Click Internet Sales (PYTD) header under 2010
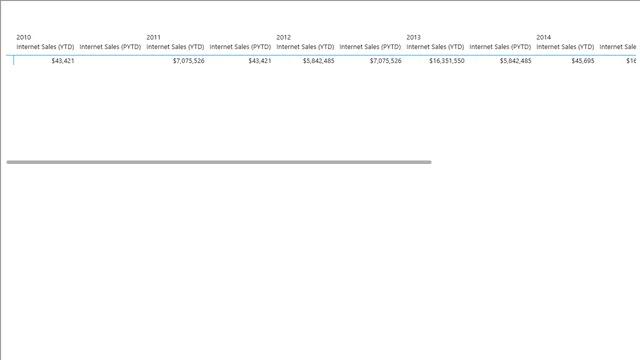Viewport: 640px width, 360px height. (110, 47)
